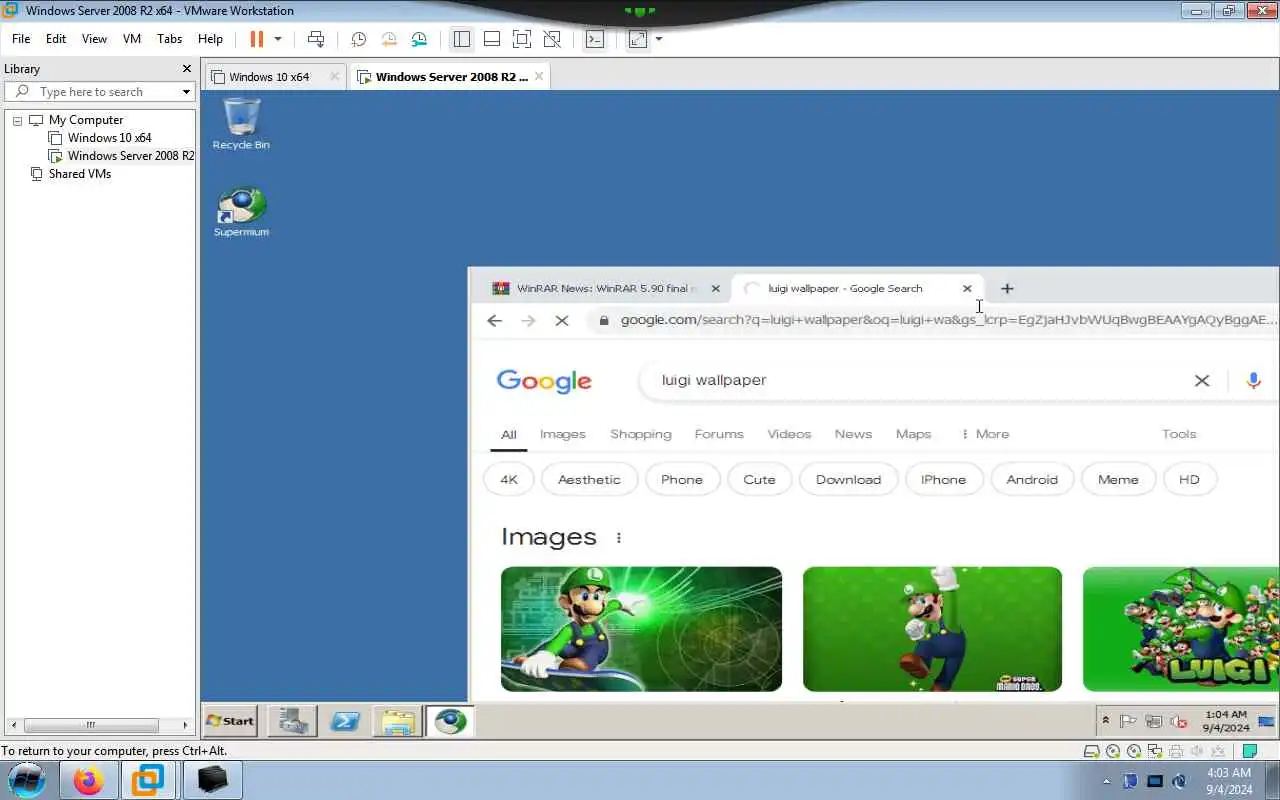Open the Shopping search tab

(641, 434)
